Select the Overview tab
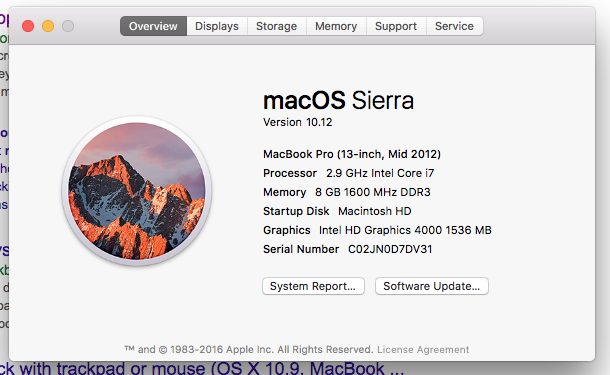 153,26
